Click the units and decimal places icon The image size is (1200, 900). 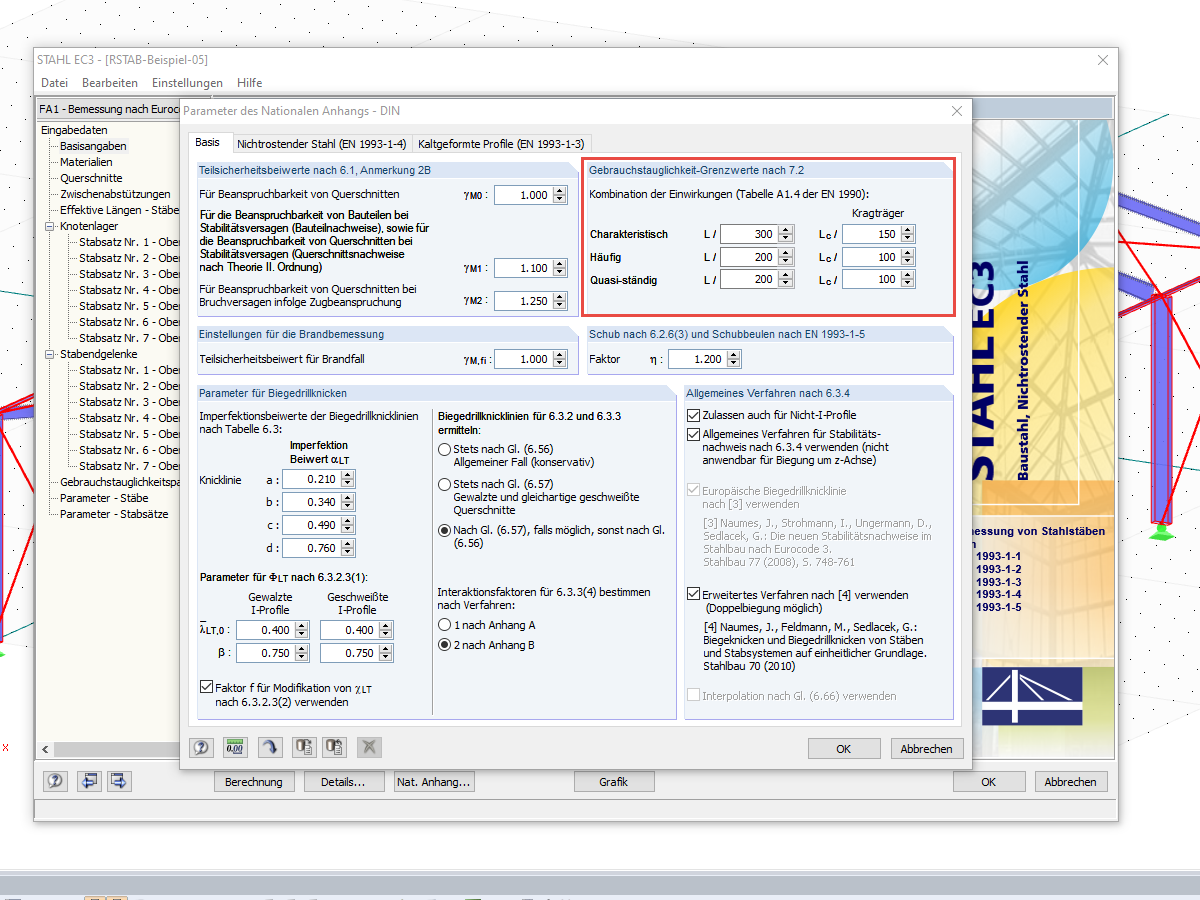coord(235,747)
